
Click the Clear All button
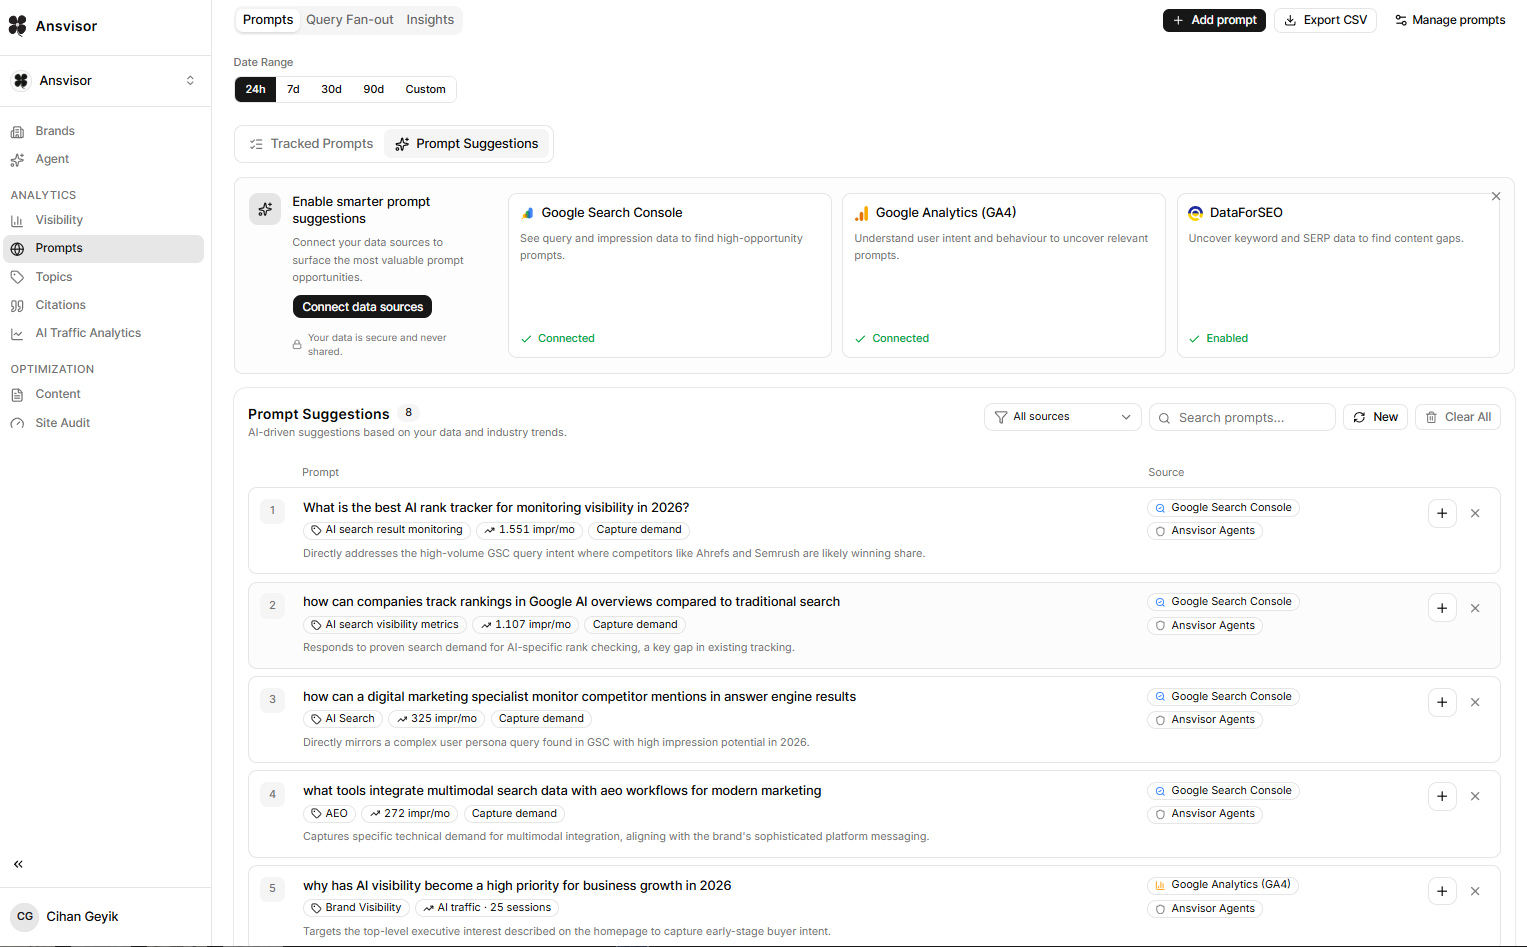pos(1458,417)
